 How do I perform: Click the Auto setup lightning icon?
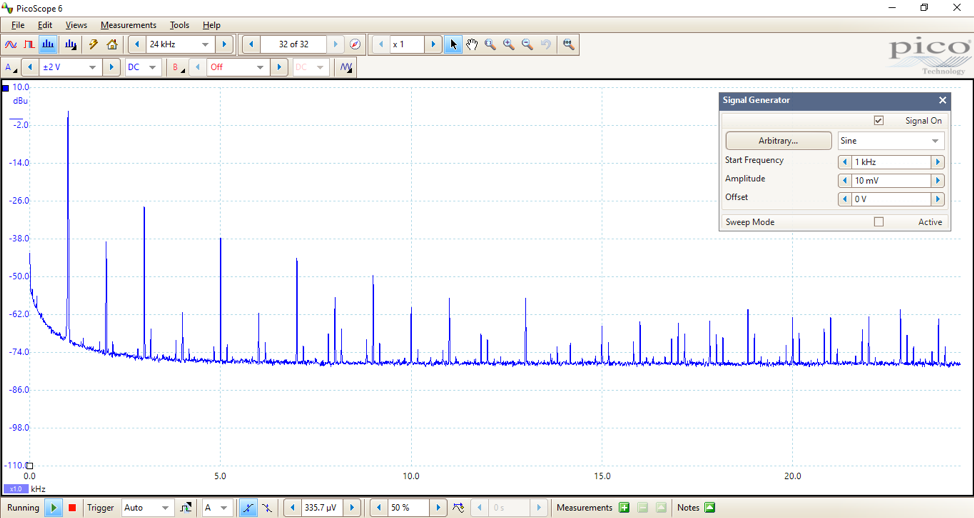[93, 45]
